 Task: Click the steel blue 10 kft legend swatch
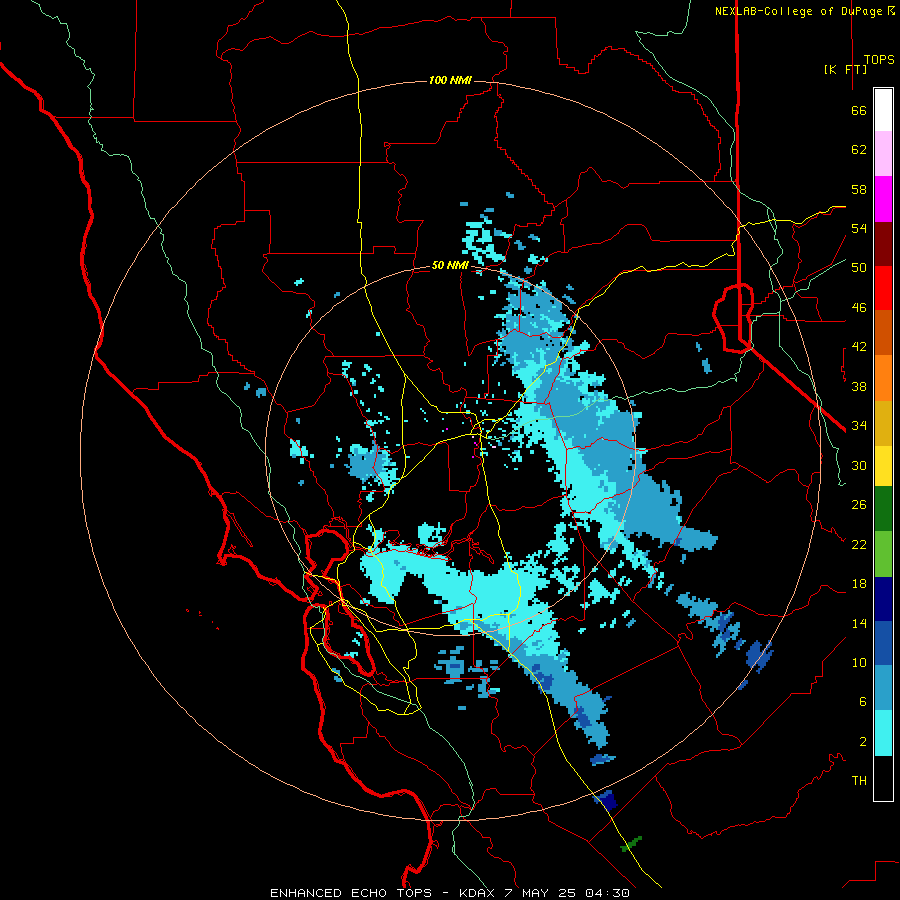(883, 688)
